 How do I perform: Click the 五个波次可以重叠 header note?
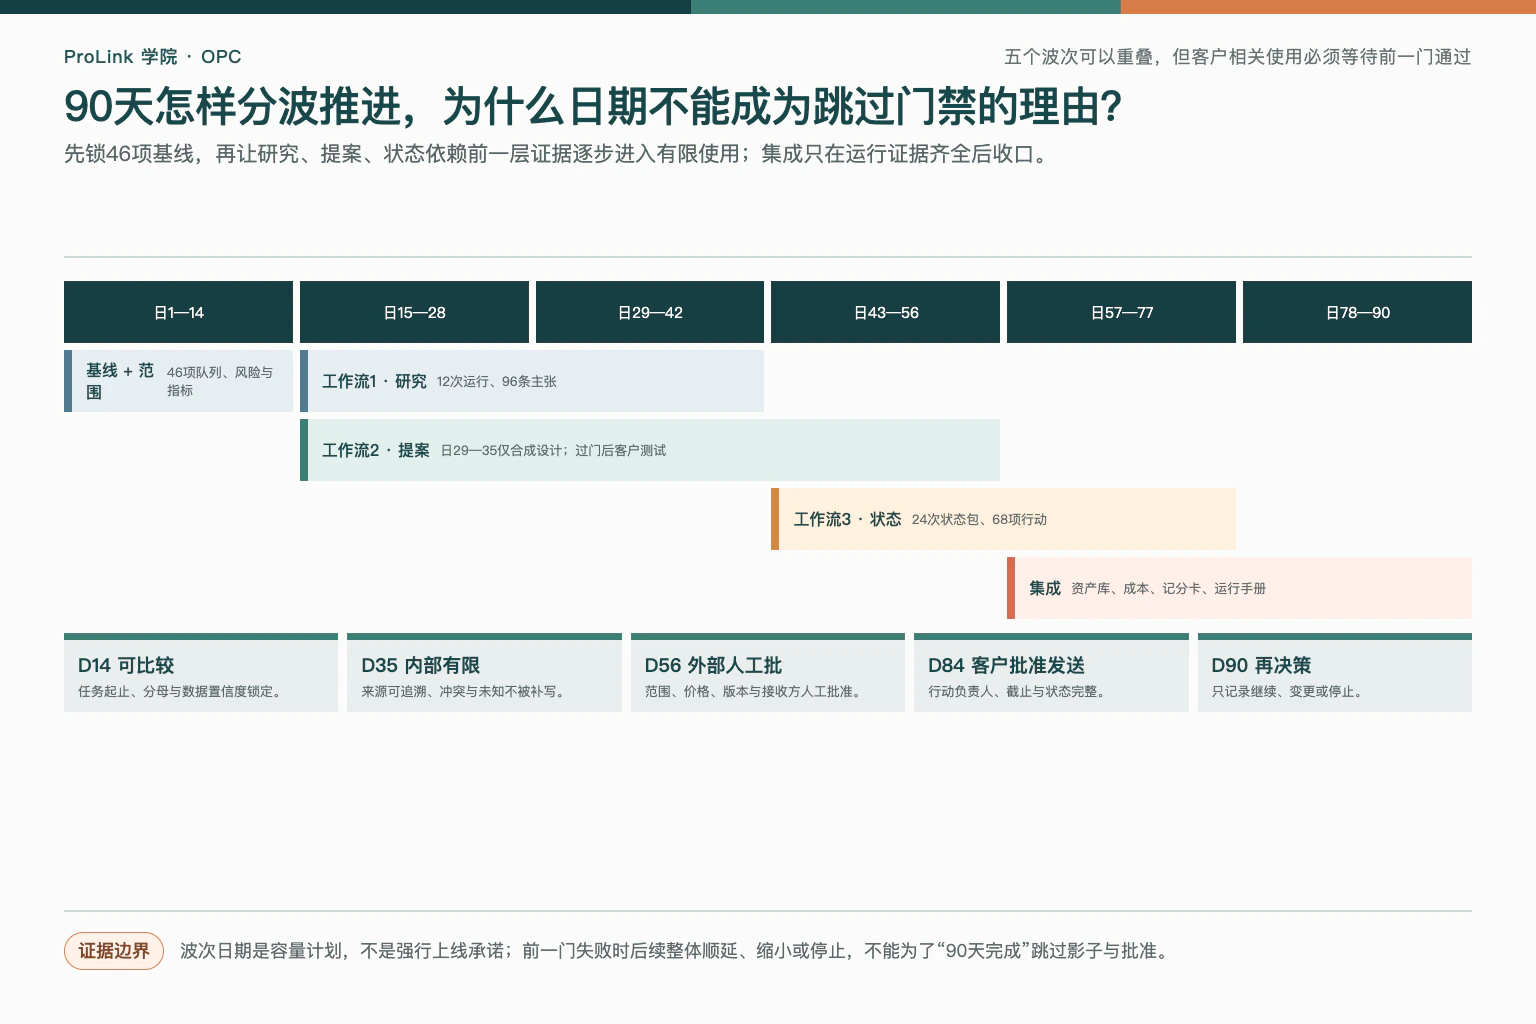coord(1238,57)
